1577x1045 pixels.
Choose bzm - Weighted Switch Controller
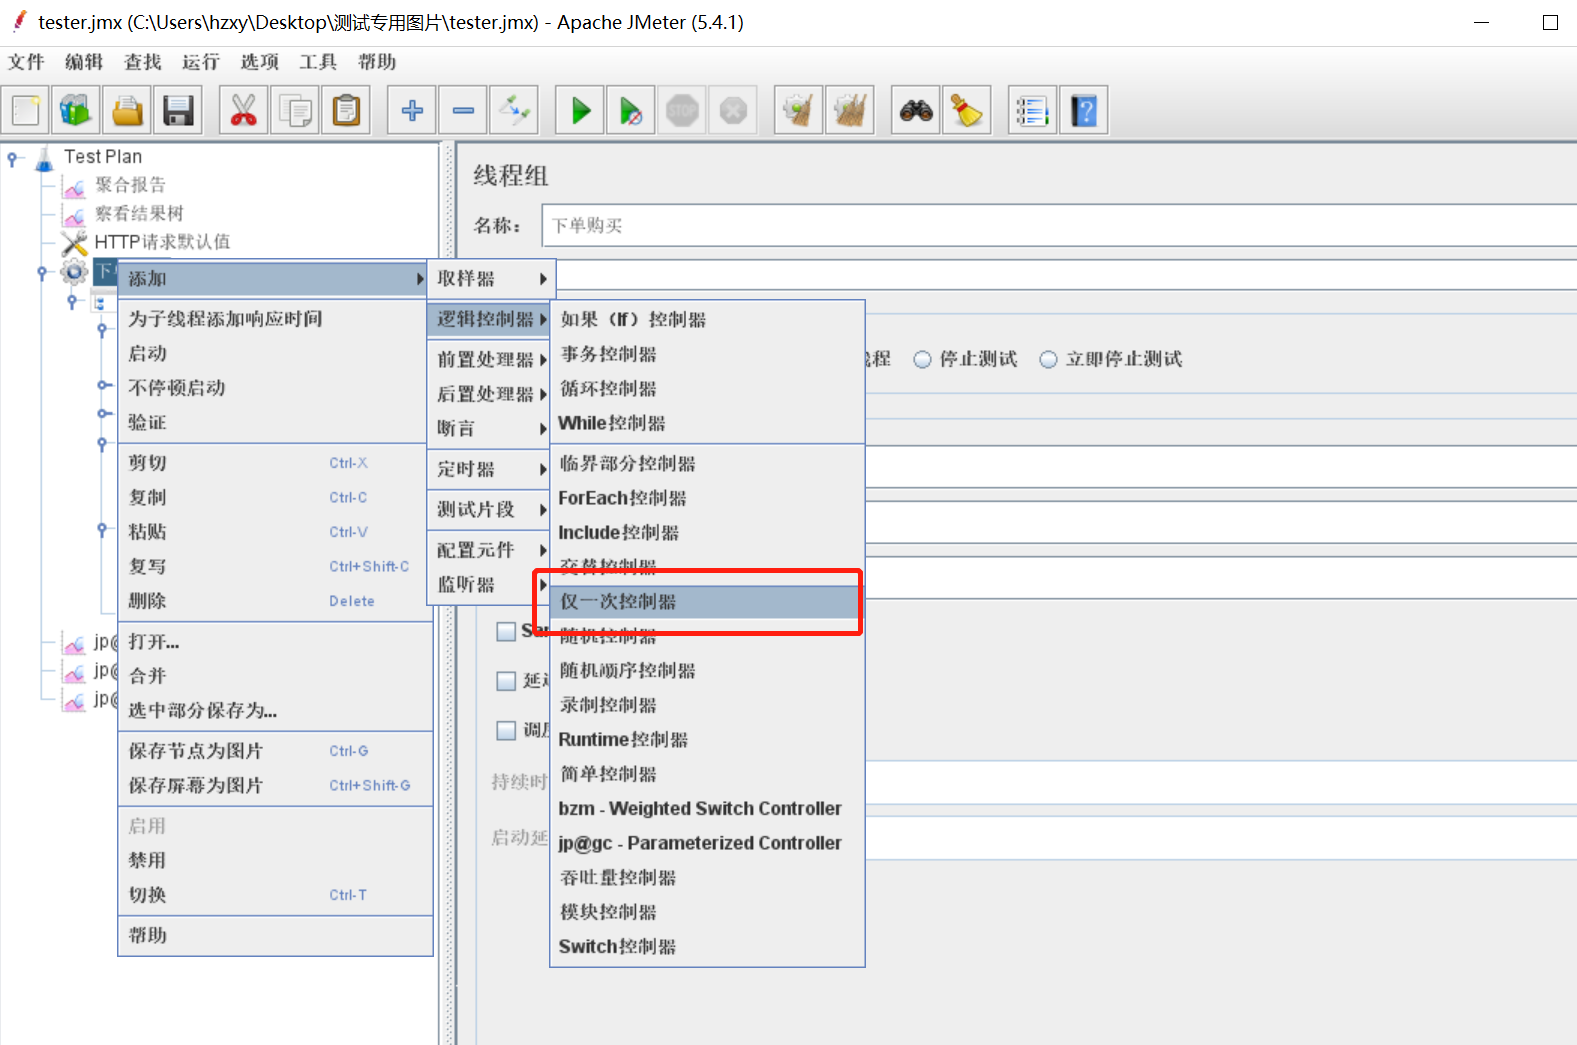point(707,809)
